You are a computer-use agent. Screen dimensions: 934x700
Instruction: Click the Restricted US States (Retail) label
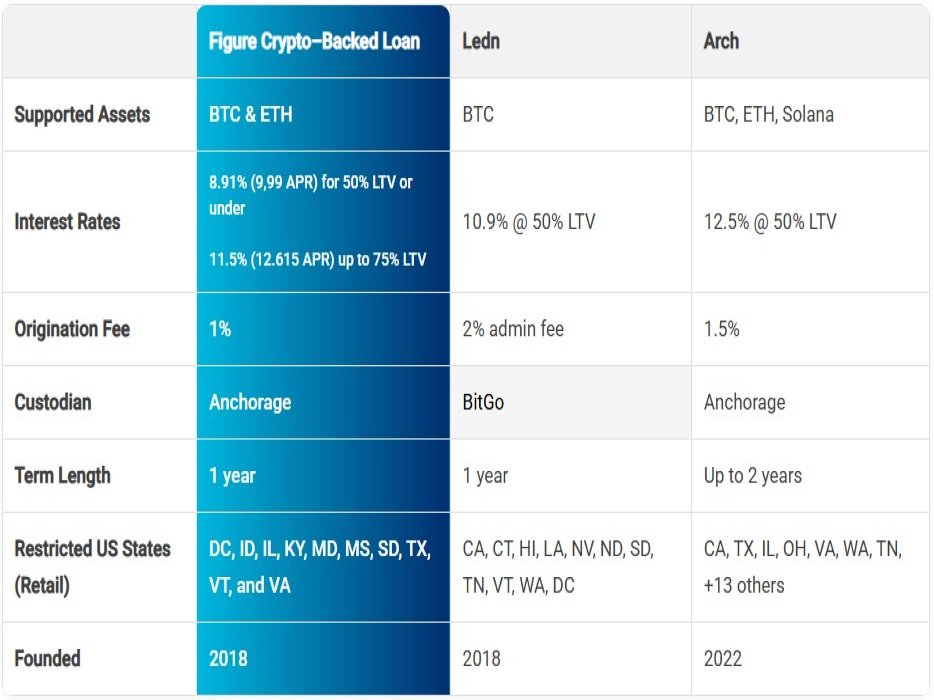coord(92,567)
